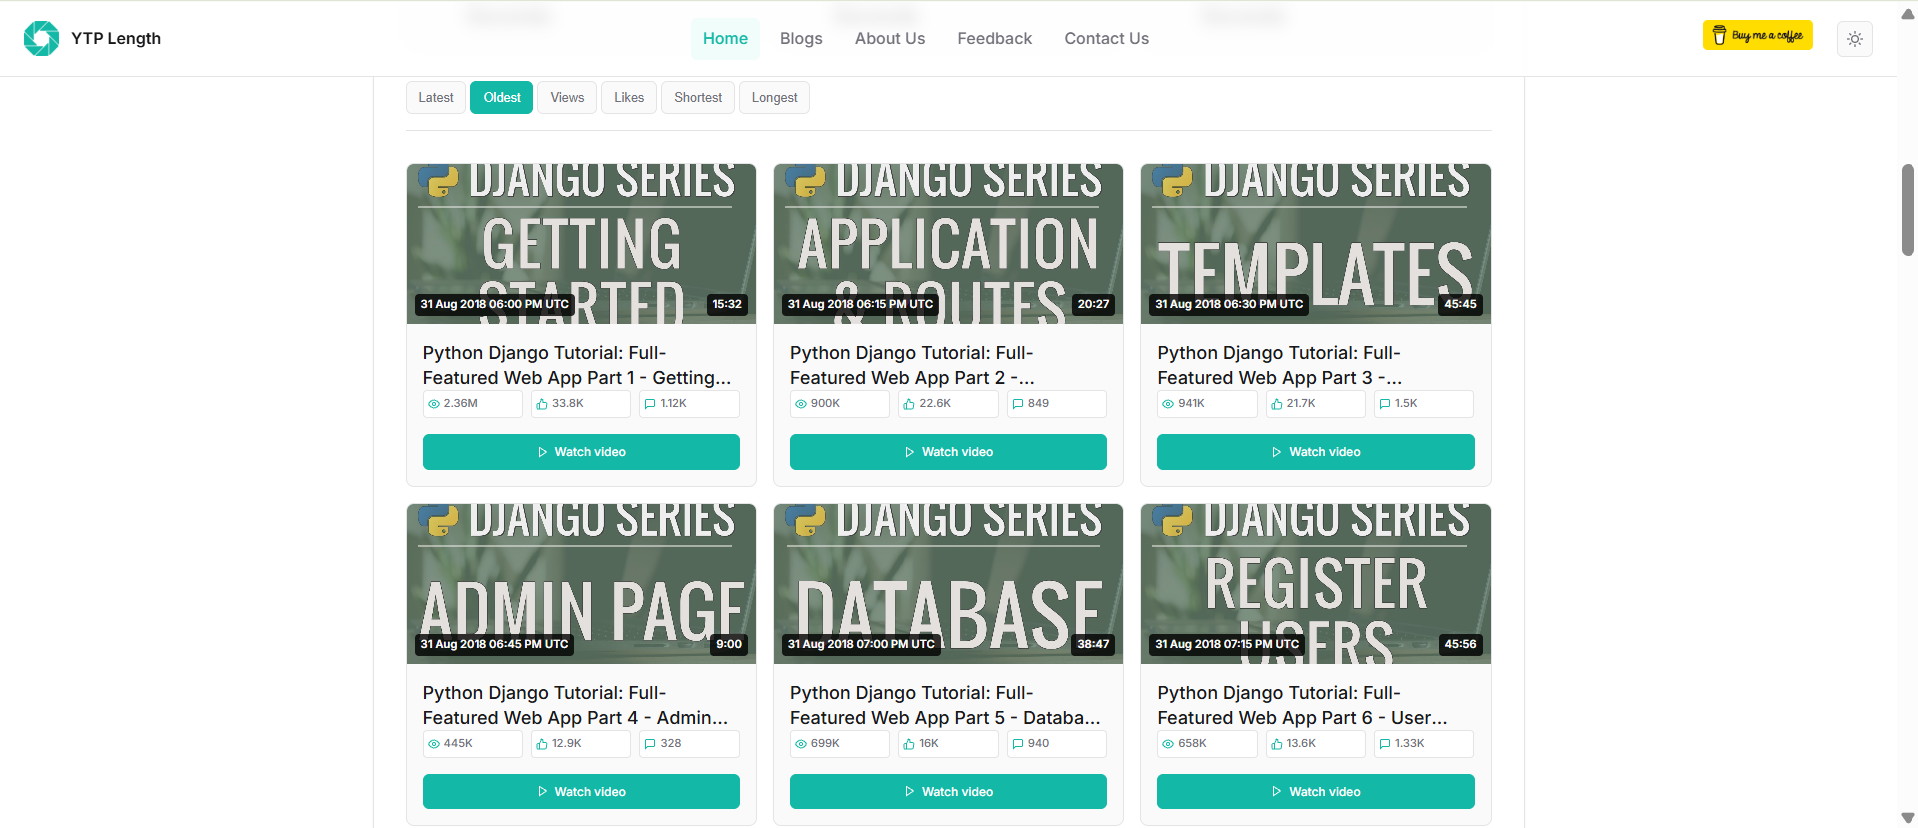Click the Part 1 Getting Started title

[x=577, y=365]
